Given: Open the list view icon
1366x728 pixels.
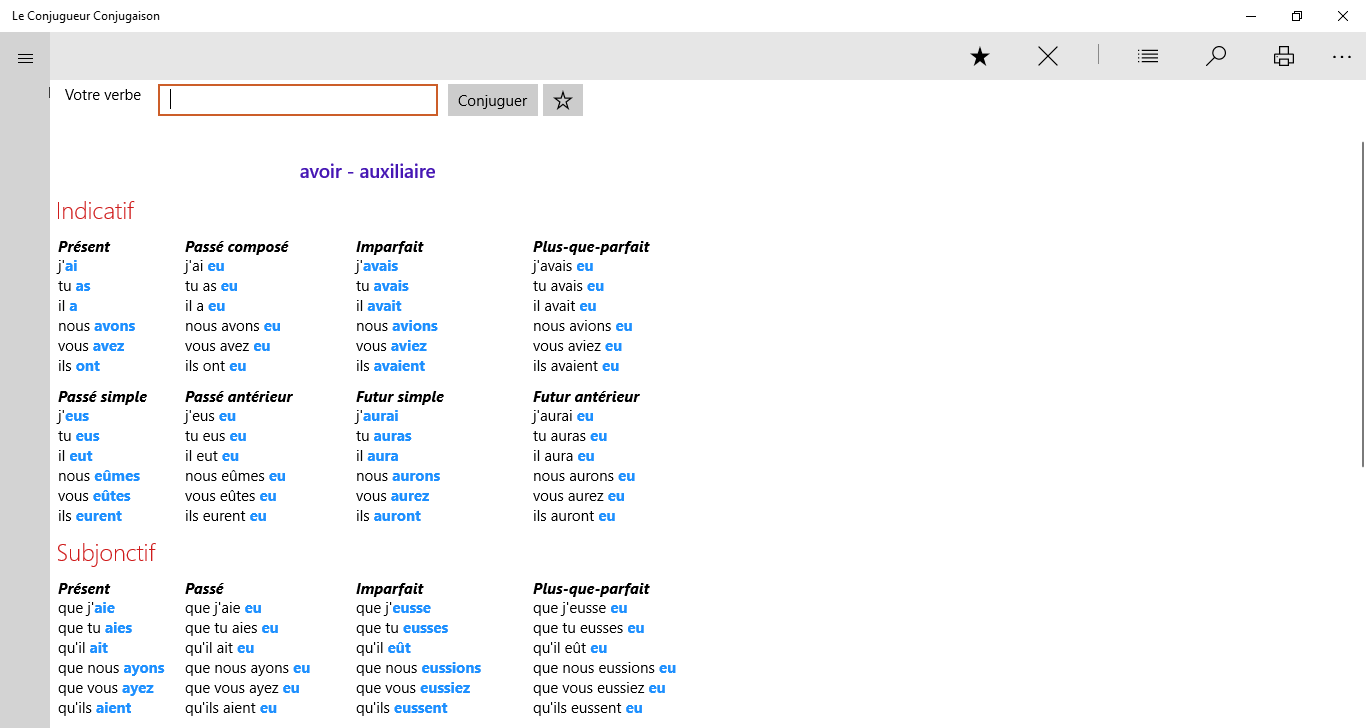Looking at the screenshot, I should pos(1148,57).
